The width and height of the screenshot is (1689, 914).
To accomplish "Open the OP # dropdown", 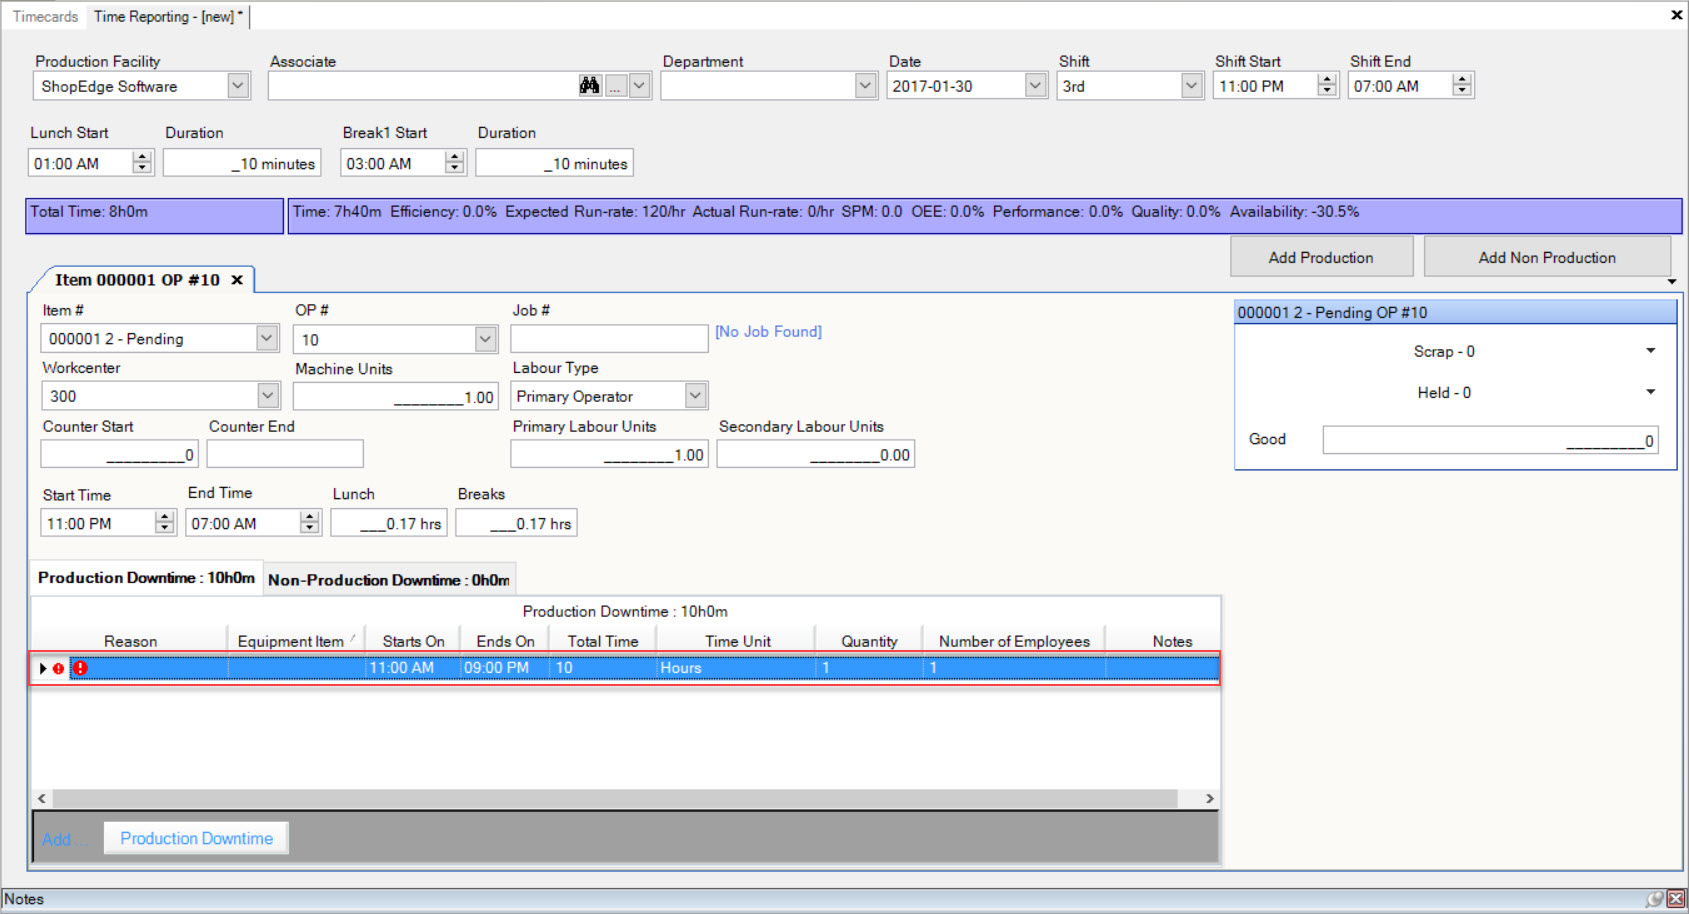I will click(x=485, y=339).
